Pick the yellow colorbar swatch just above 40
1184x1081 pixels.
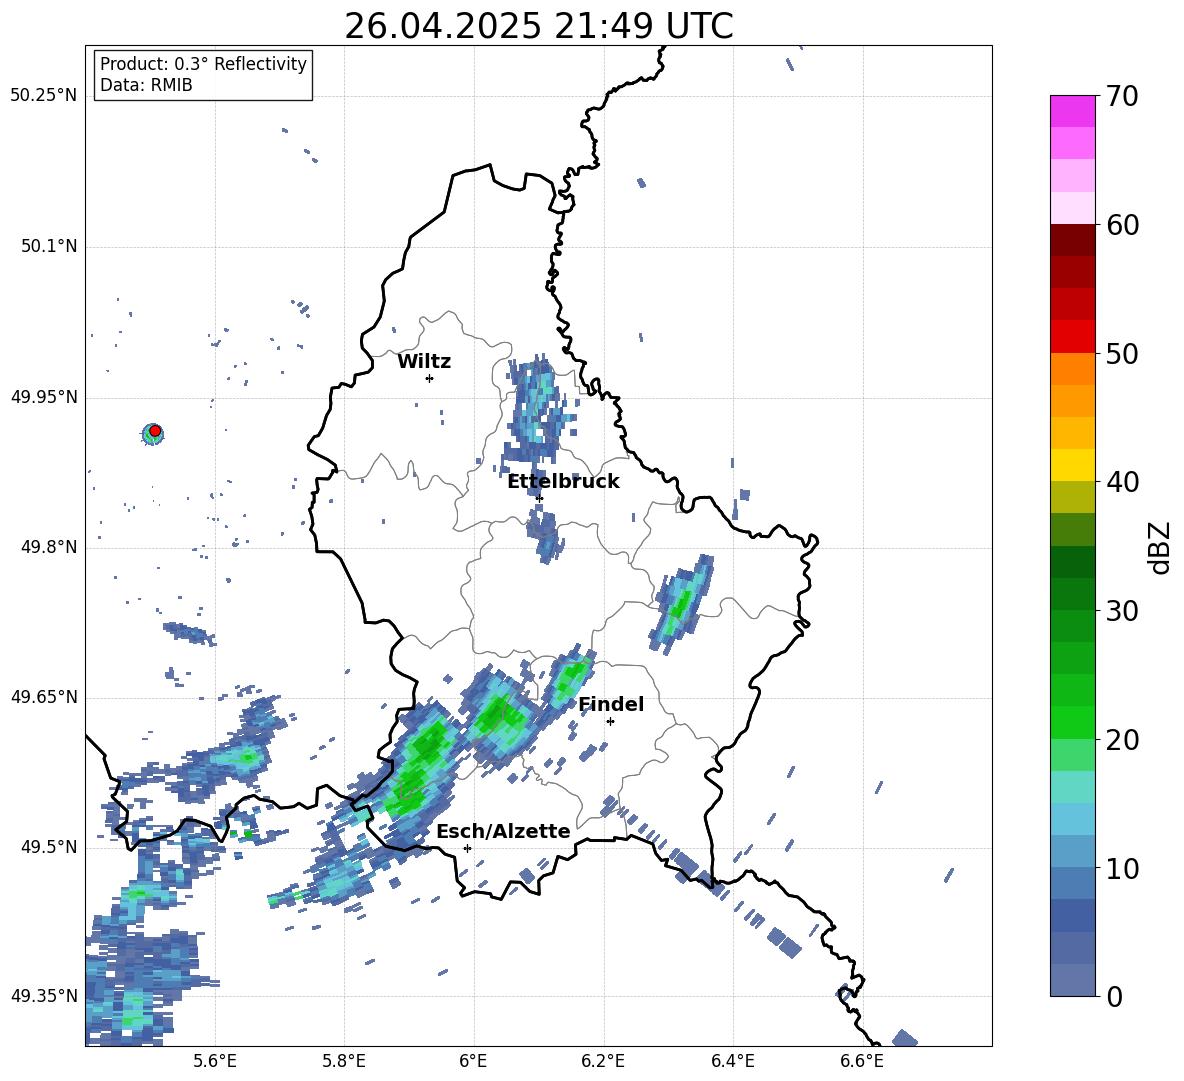pyautogui.click(x=1072, y=464)
